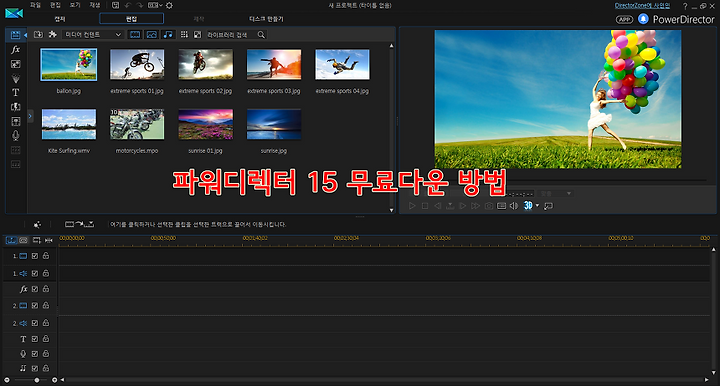Toggle video filter in library
Screen dimensions: 720x386
click(x=135, y=34)
